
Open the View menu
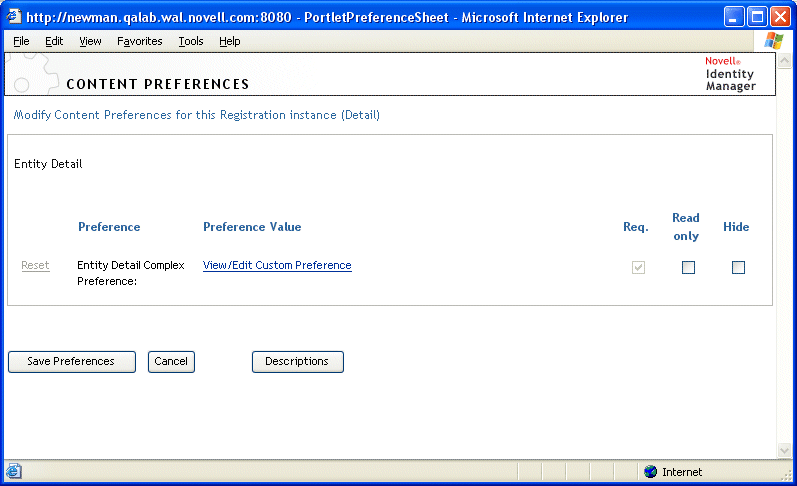coord(90,41)
